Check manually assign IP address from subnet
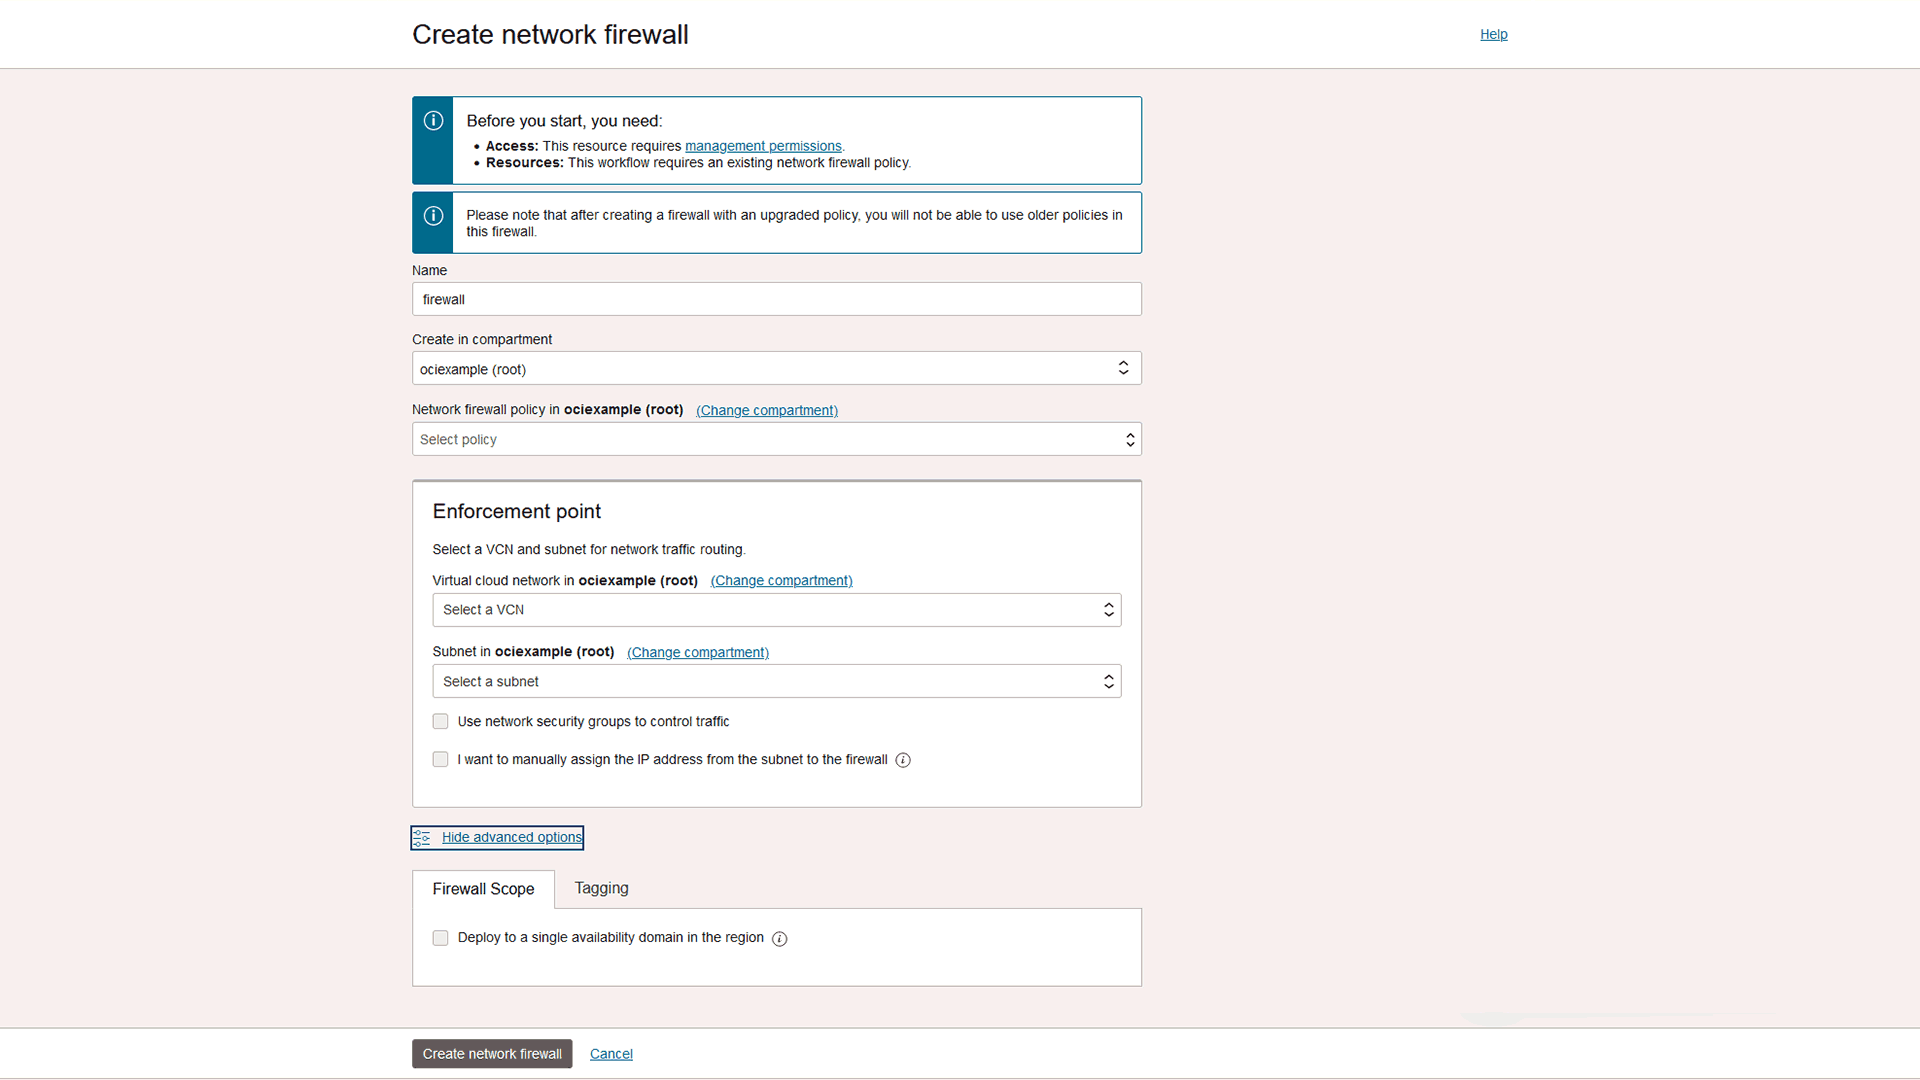 (440, 759)
